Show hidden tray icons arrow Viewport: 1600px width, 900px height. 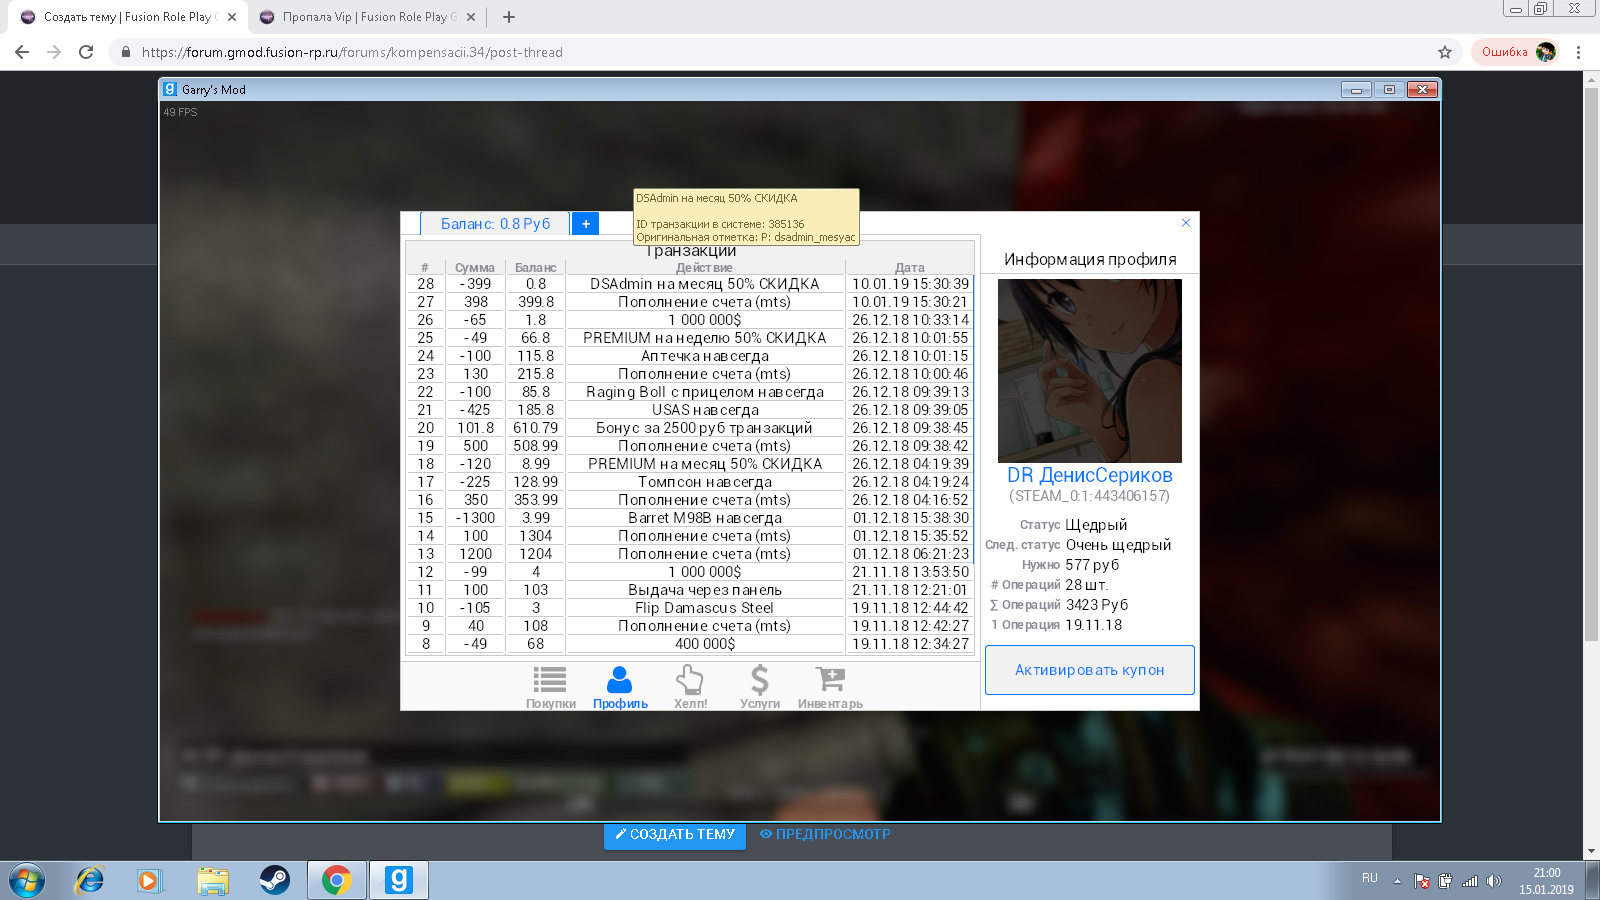(x=1397, y=881)
